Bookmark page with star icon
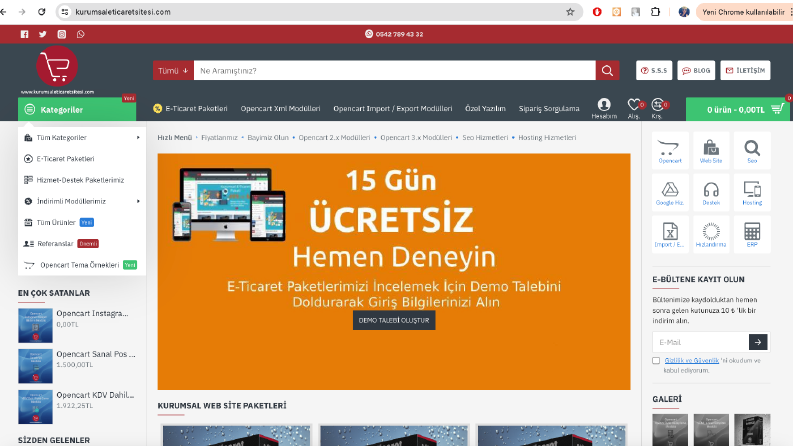Viewport: 793px width, 446px height. click(570, 12)
